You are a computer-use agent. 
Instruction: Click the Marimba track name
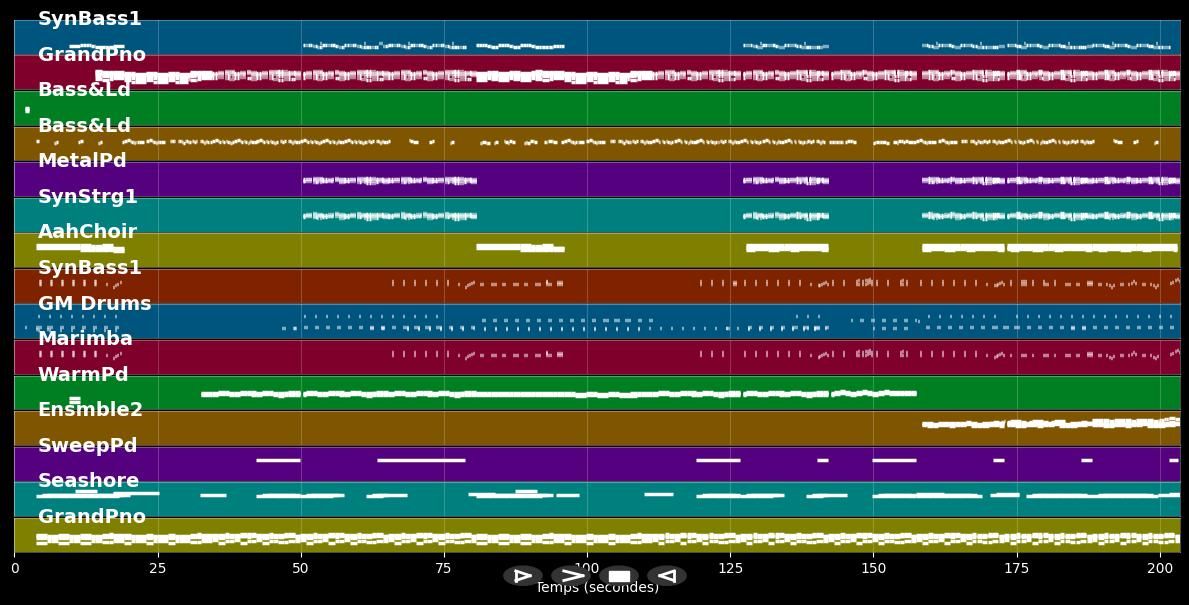(x=85, y=339)
